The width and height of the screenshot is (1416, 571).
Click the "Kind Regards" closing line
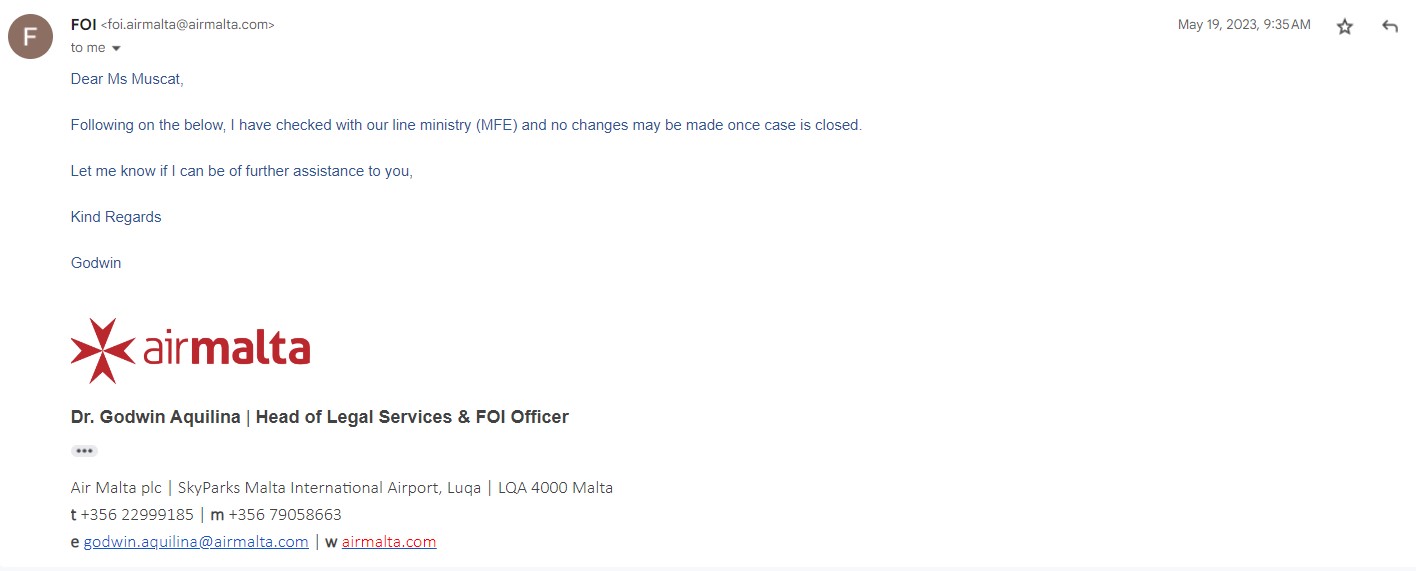pyautogui.click(x=116, y=217)
